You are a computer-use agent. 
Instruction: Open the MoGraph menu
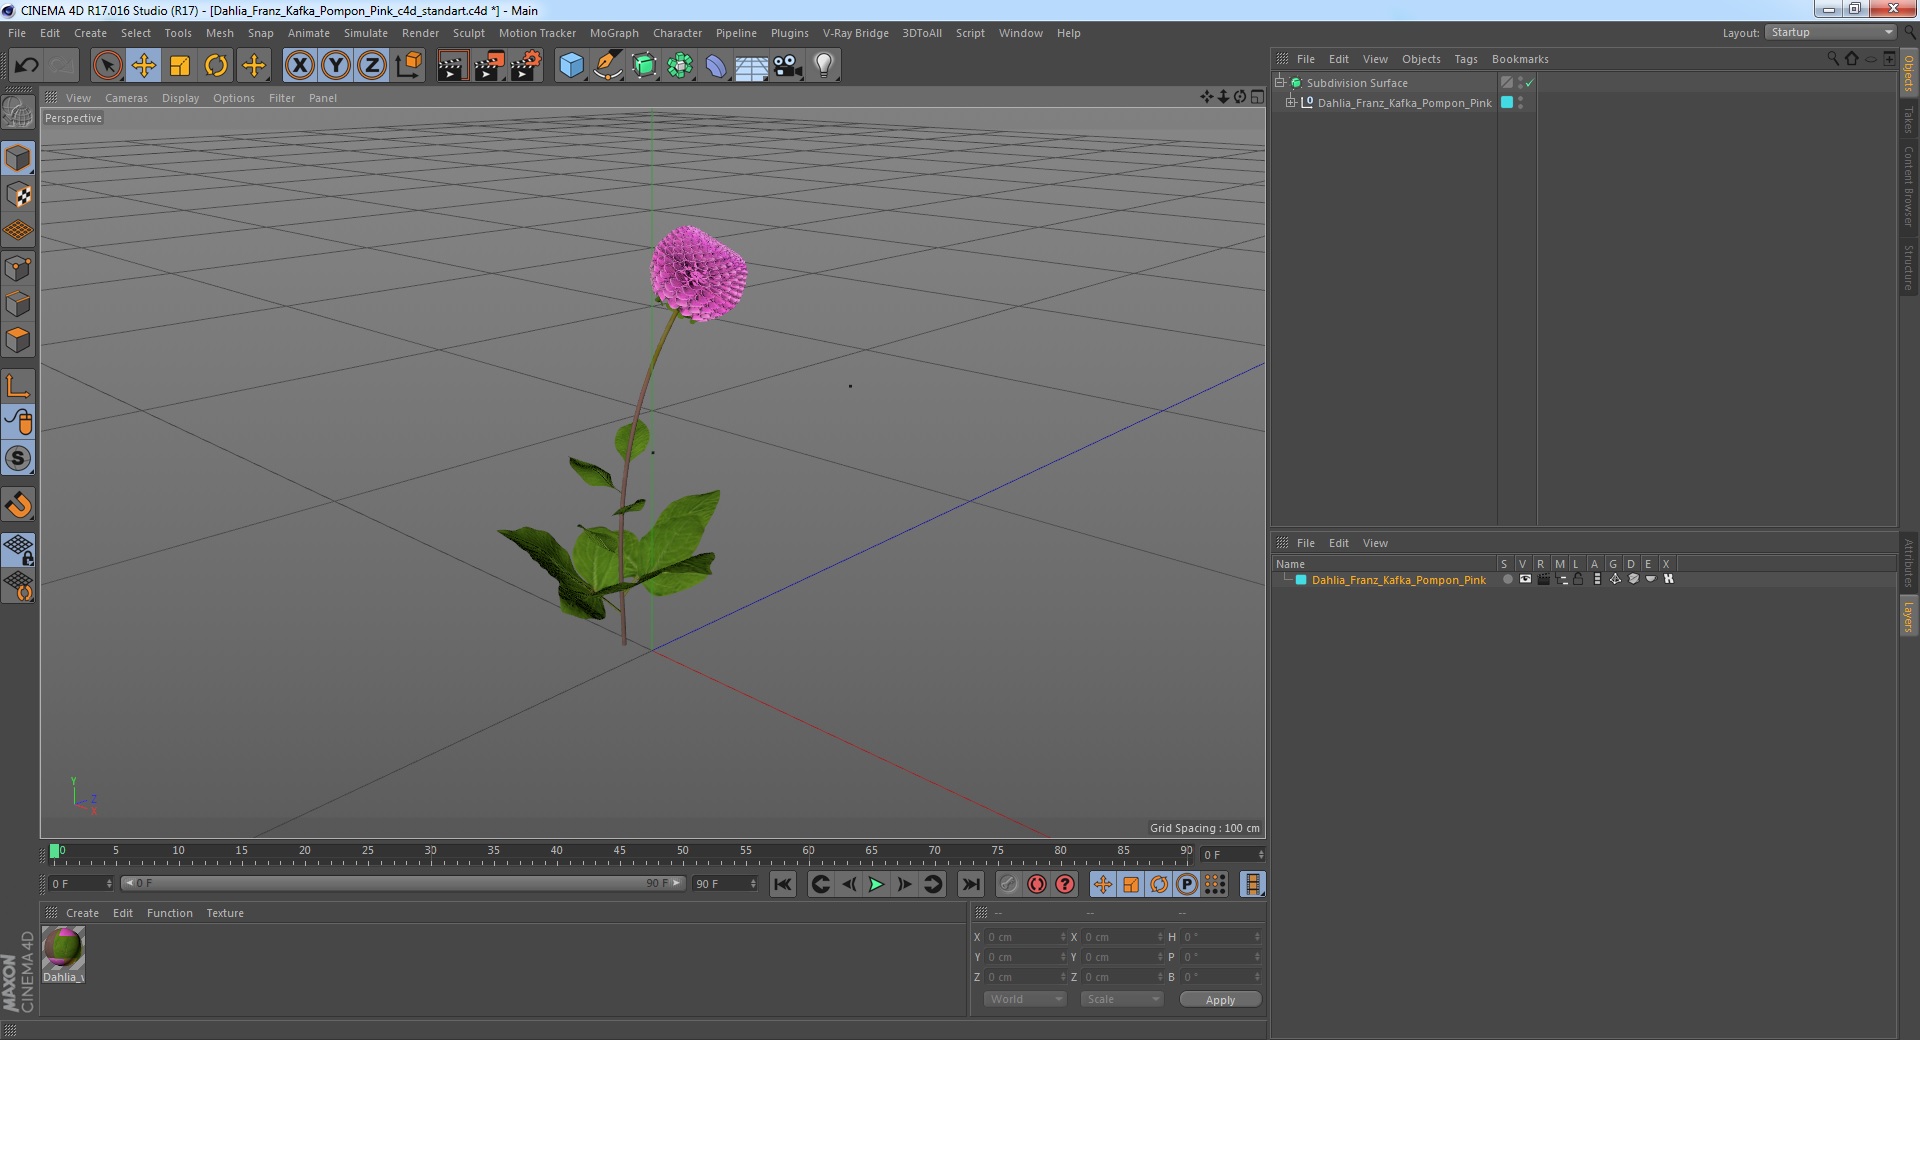coord(614,33)
